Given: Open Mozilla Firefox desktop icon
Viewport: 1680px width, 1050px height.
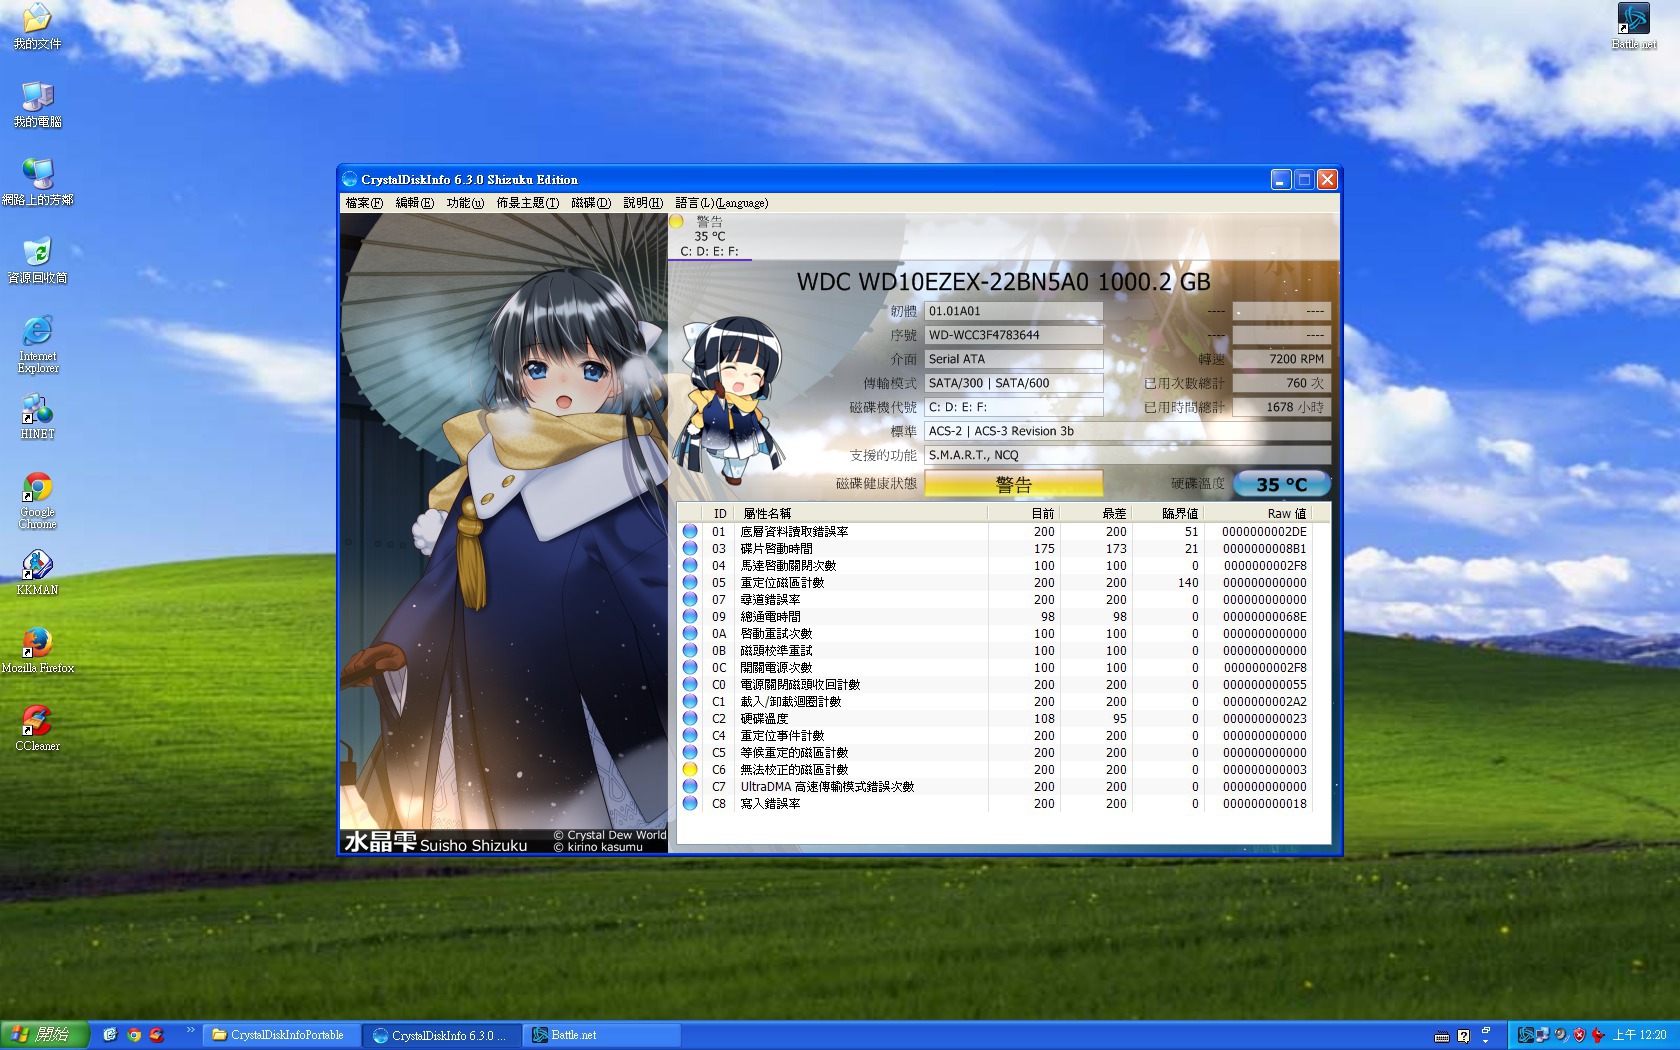Looking at the screenshot, I should click(37, 650).
